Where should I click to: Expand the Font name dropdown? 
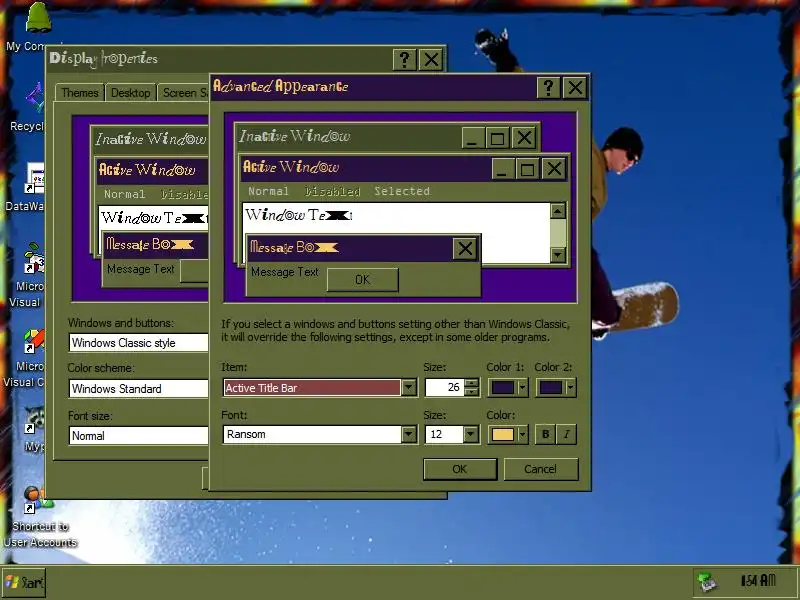point(409,435)
